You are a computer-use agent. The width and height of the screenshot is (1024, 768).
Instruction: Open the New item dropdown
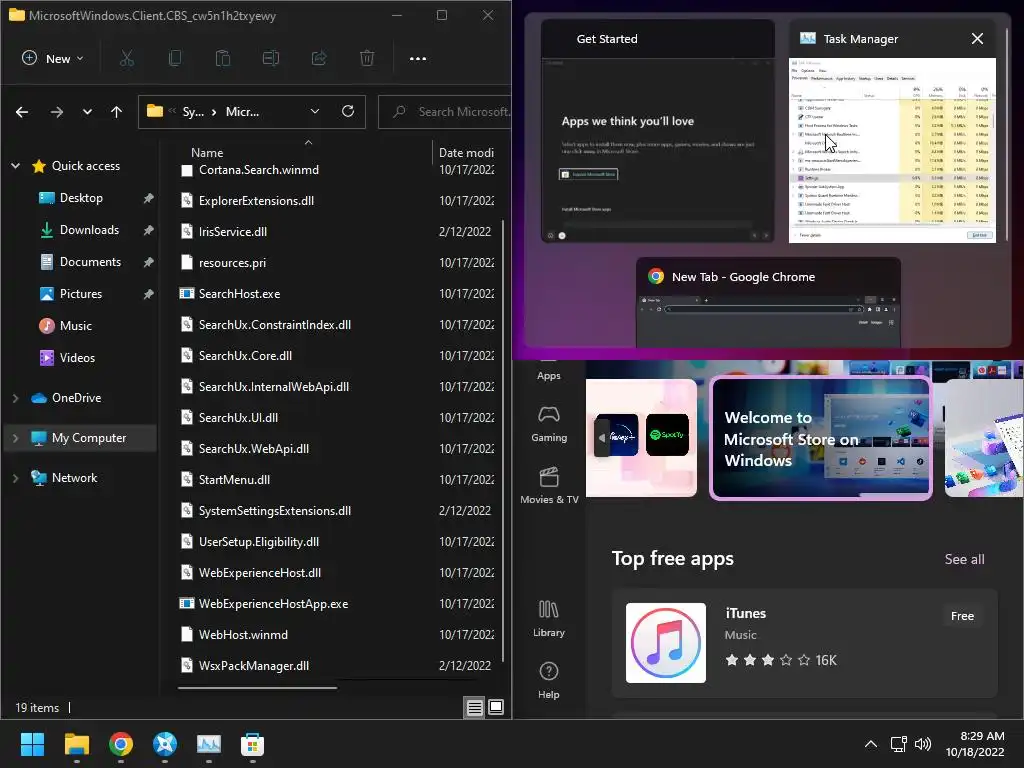click(x=53, y=58)
